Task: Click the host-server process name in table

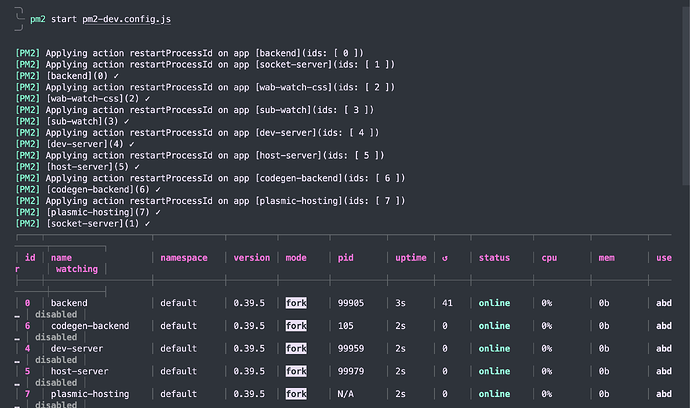Action: [x=79, y=371]
